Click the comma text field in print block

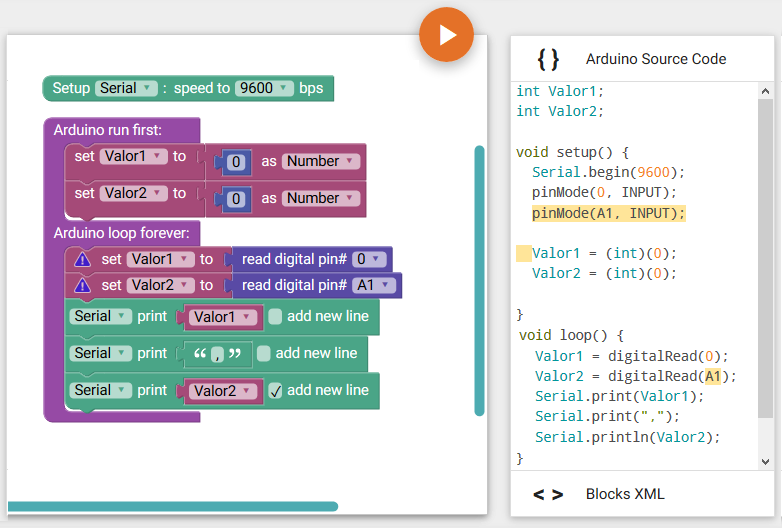tap(217, 354)
